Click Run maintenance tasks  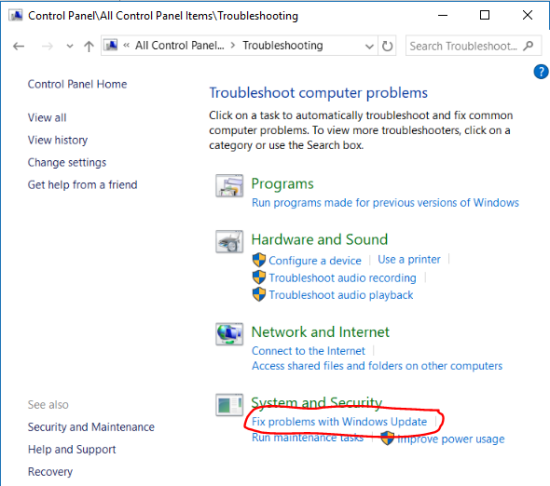(x=308, y=438)
